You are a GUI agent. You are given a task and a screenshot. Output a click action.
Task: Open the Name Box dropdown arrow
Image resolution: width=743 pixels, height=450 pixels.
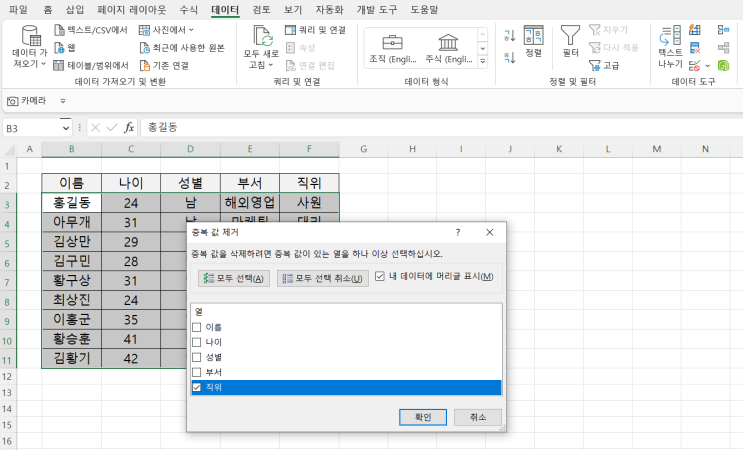[x=65, y=128]
